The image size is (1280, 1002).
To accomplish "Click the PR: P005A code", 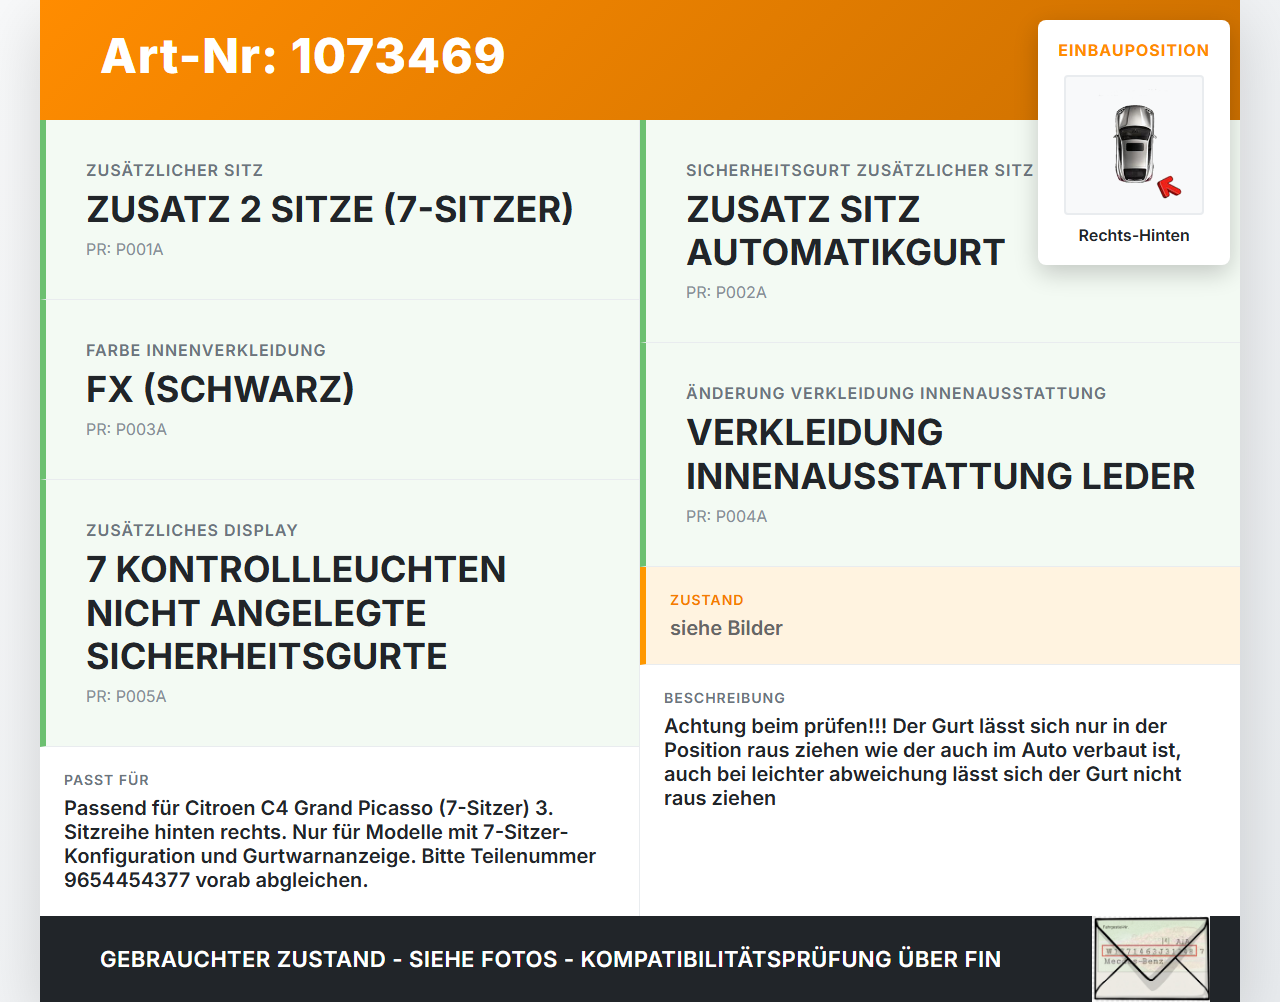I will coord(126,697).
